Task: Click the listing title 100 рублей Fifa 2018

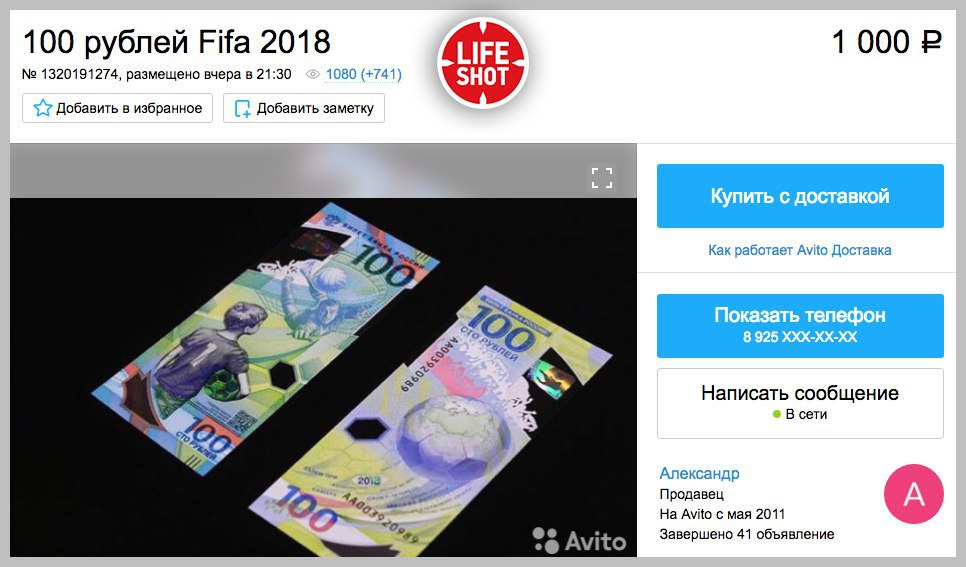Action: click(x=177, y=42)
